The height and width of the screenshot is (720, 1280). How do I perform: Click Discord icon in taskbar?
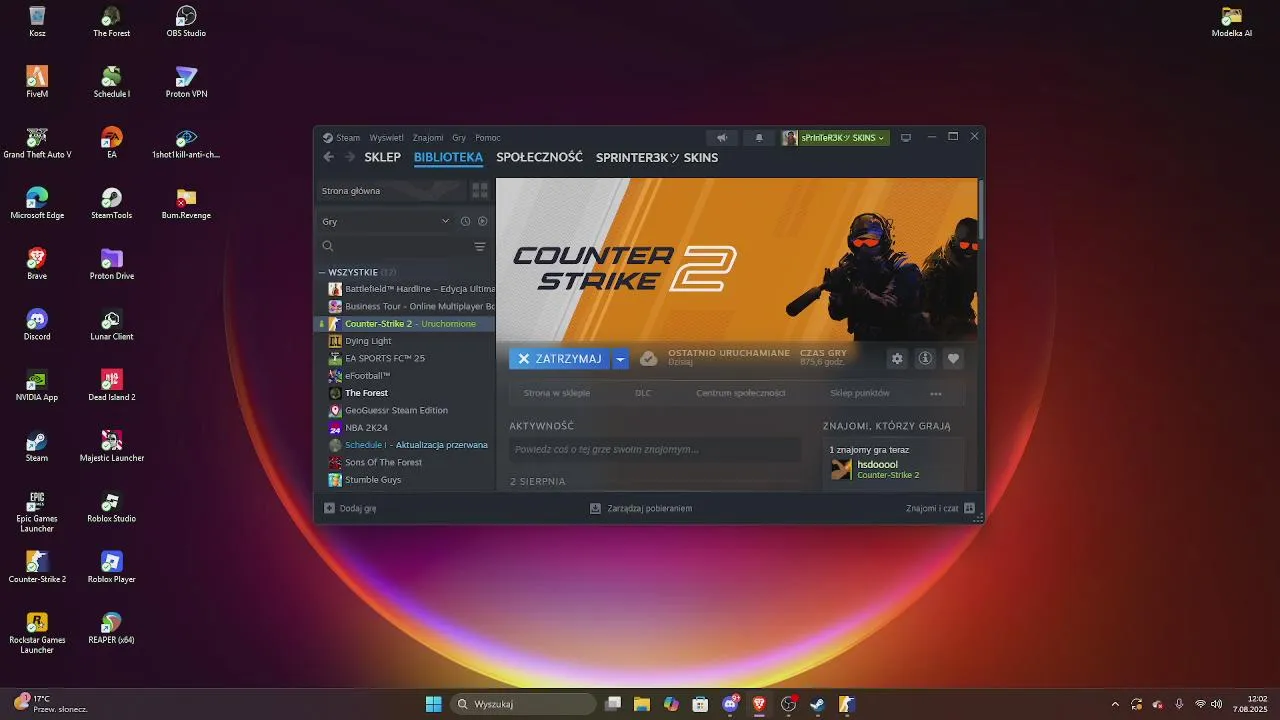click(x=731, y=704)
